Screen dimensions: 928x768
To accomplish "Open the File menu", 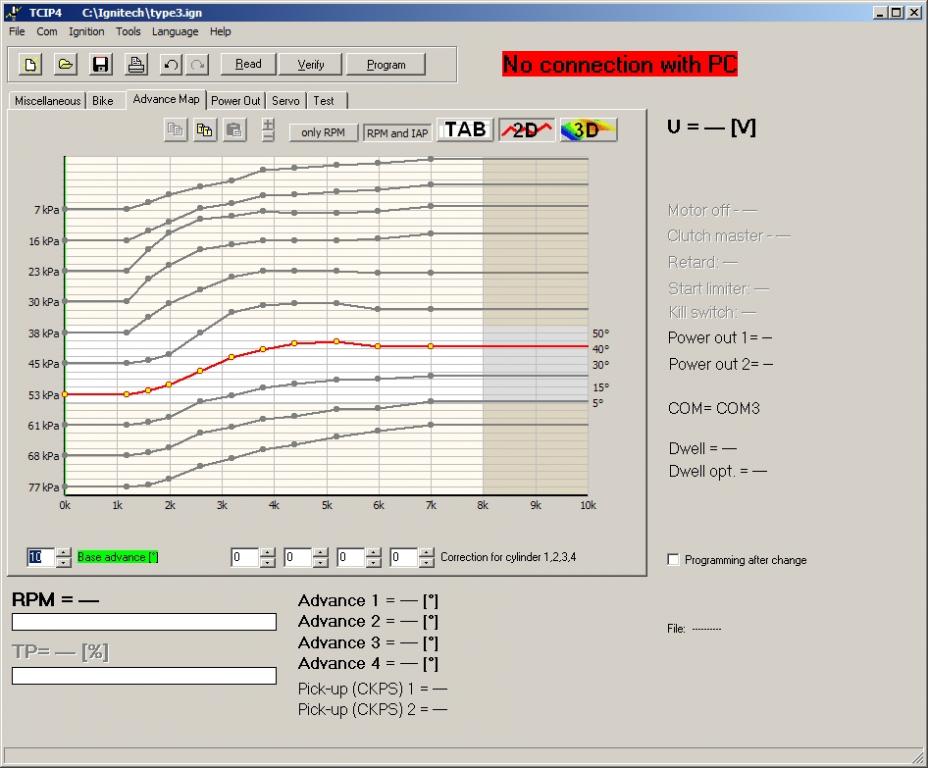I will pyautogui.click(x=17, y=31).
